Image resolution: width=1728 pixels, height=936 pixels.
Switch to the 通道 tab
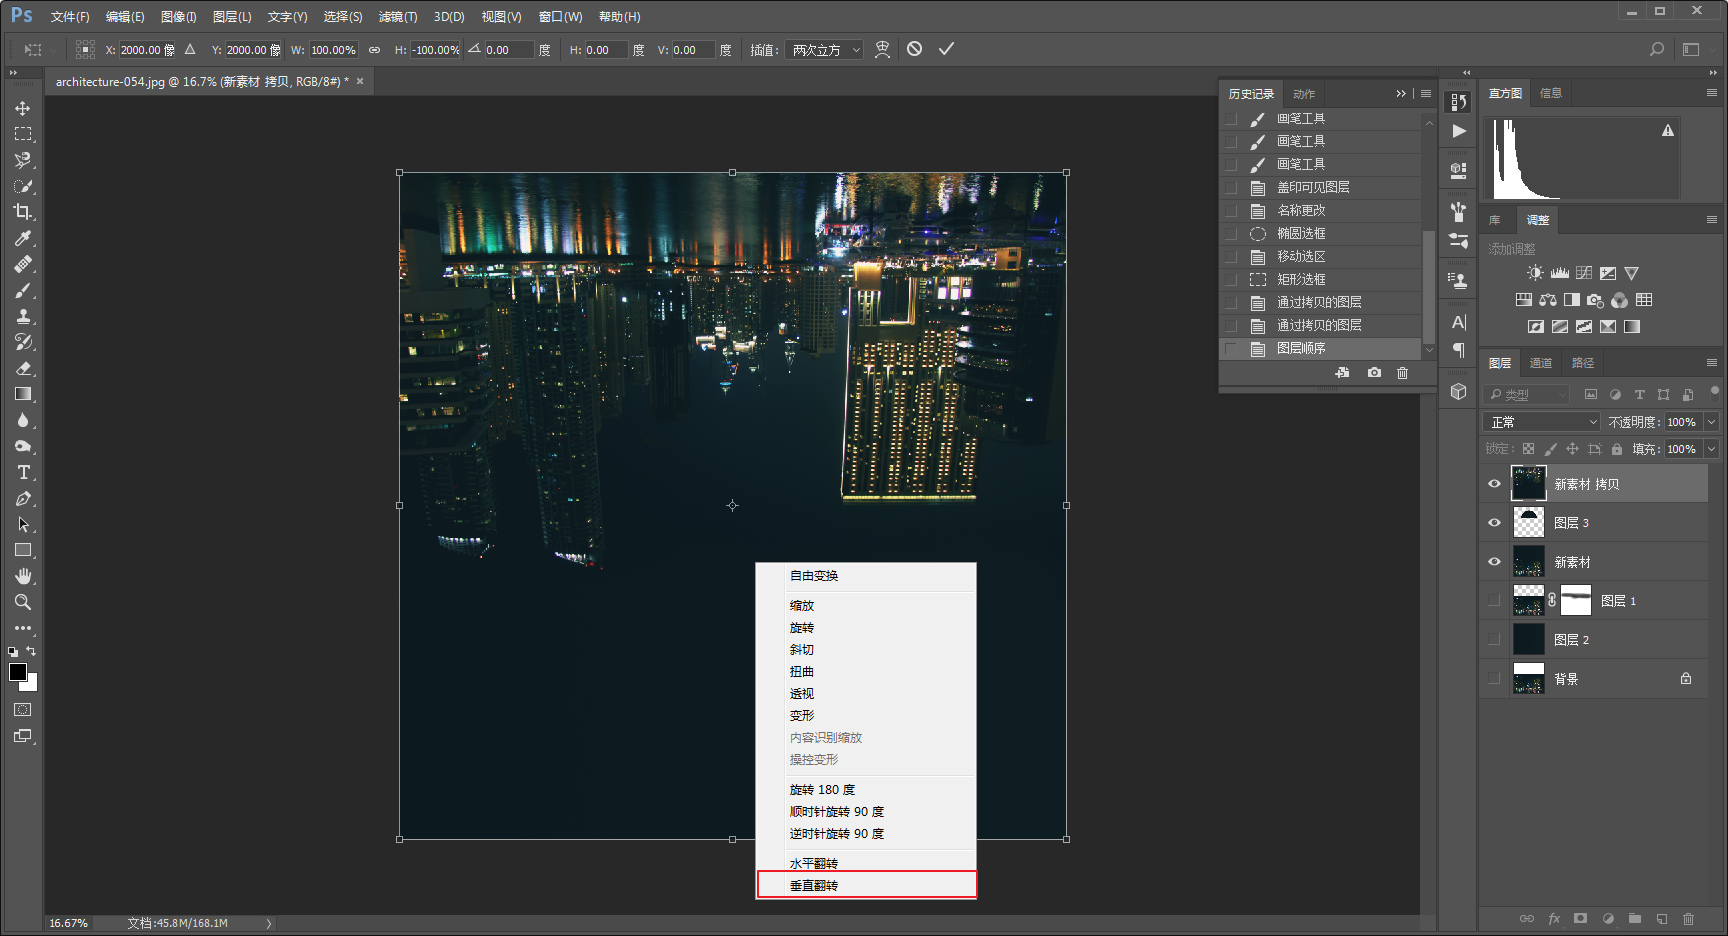[1541, 363]
